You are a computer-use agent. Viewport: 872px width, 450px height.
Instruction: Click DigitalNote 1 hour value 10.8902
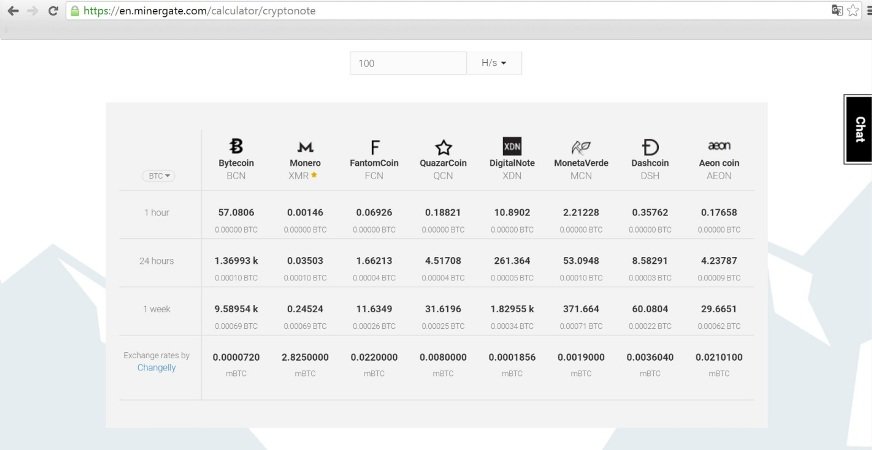pos(512,212)
